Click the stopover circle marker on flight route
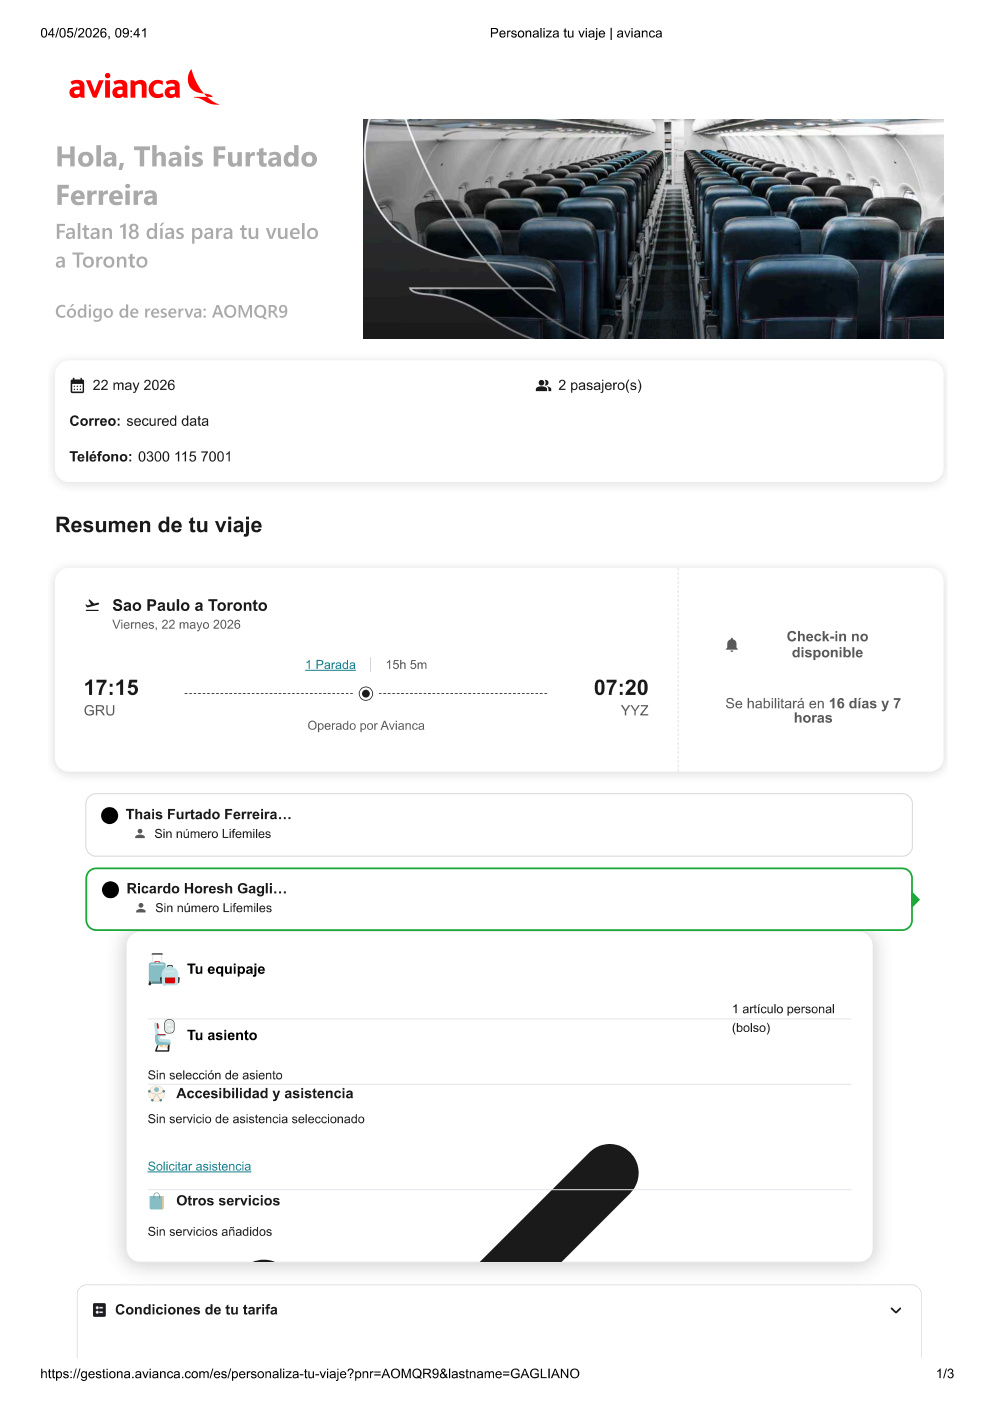This screenshot has height=1404, width=993. (366, 694)
